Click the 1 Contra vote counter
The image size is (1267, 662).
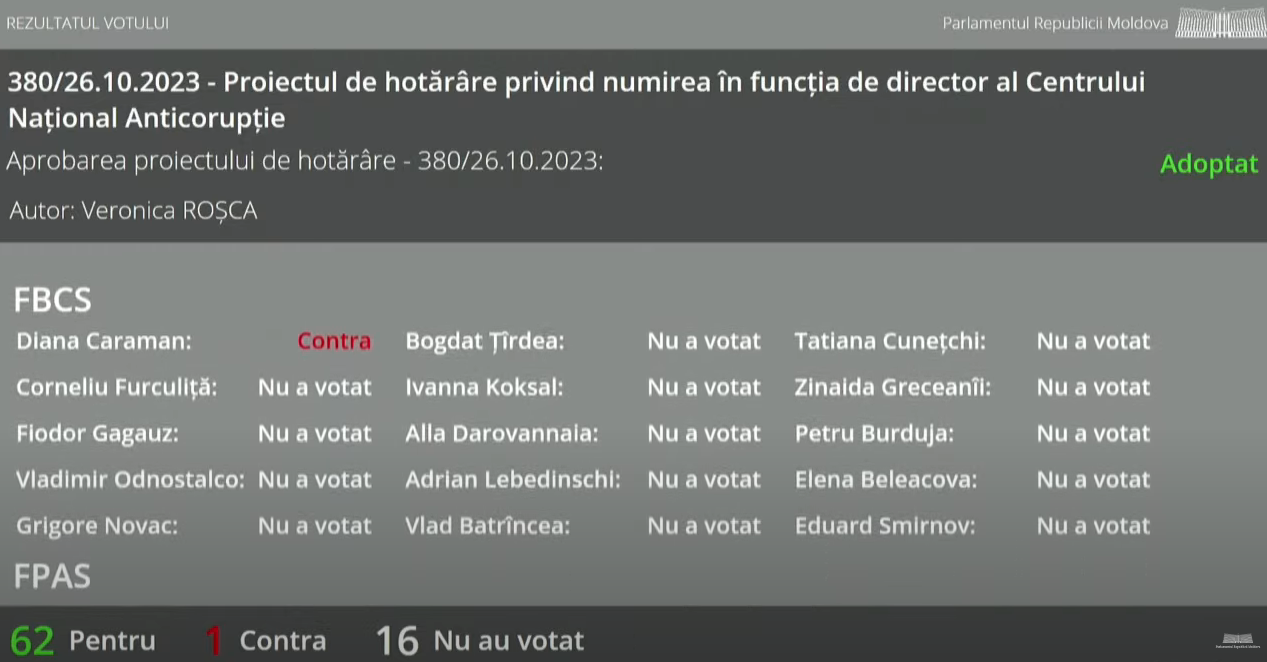266,640
